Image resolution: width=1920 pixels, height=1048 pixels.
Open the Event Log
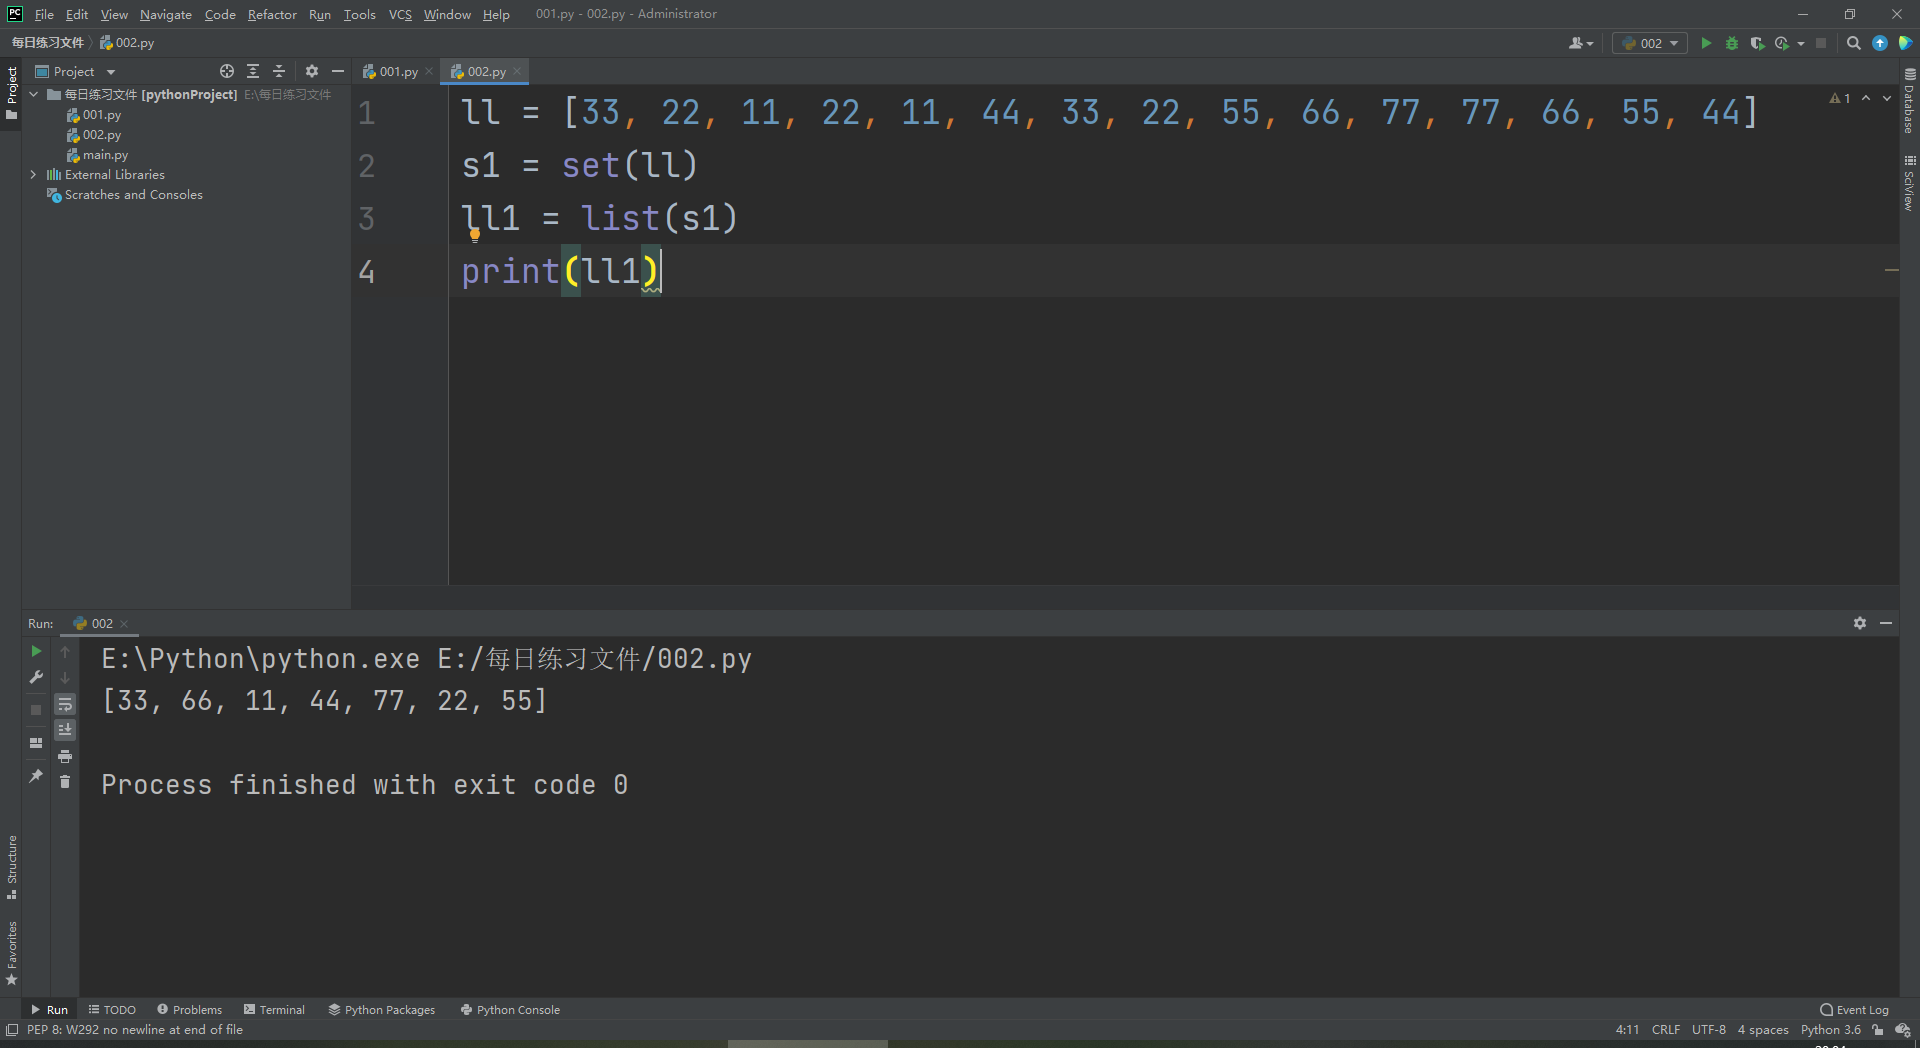[x=1855, y=1010]
